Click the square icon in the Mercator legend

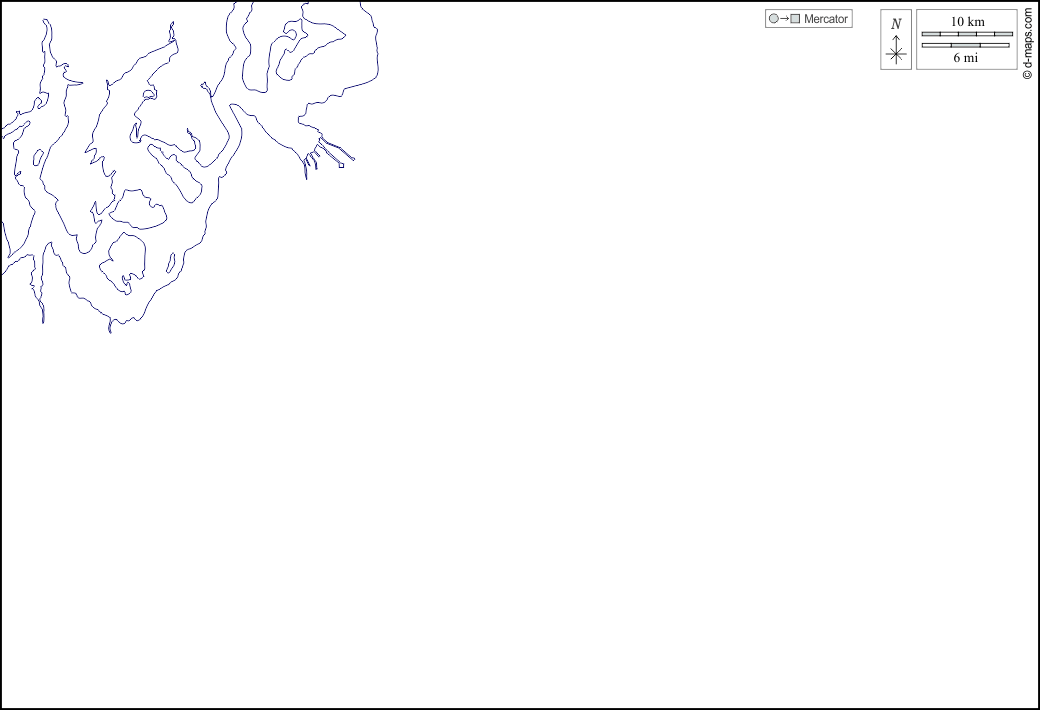(795, 19)
